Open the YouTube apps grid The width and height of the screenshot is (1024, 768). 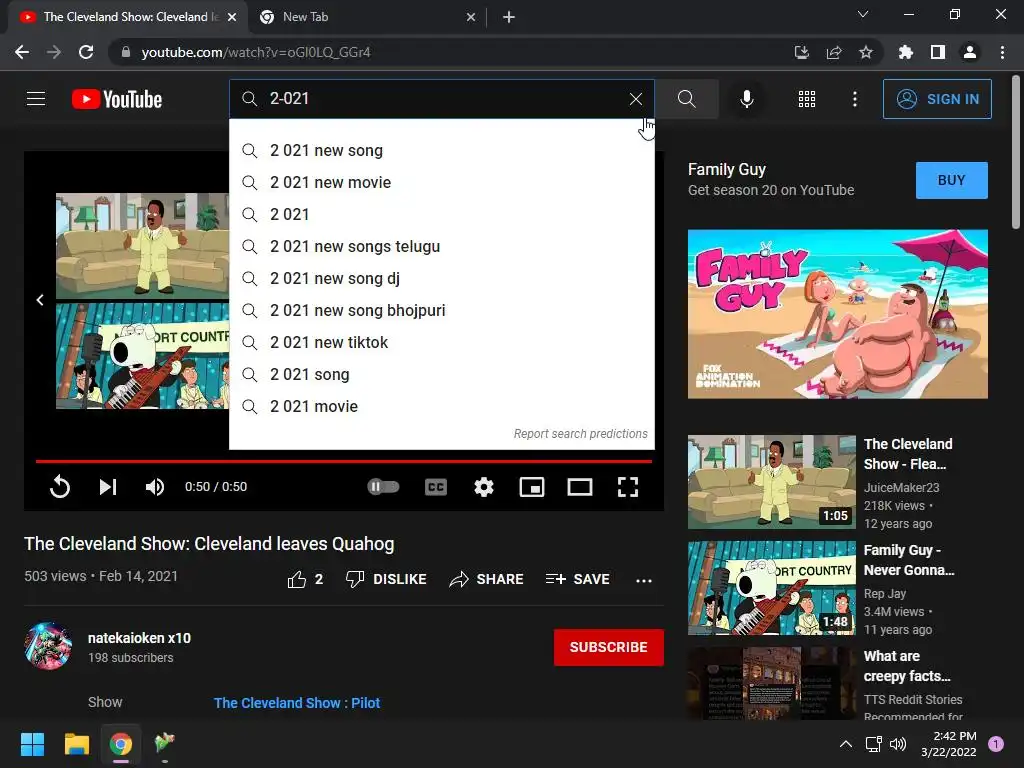click(x=807, y=99)
